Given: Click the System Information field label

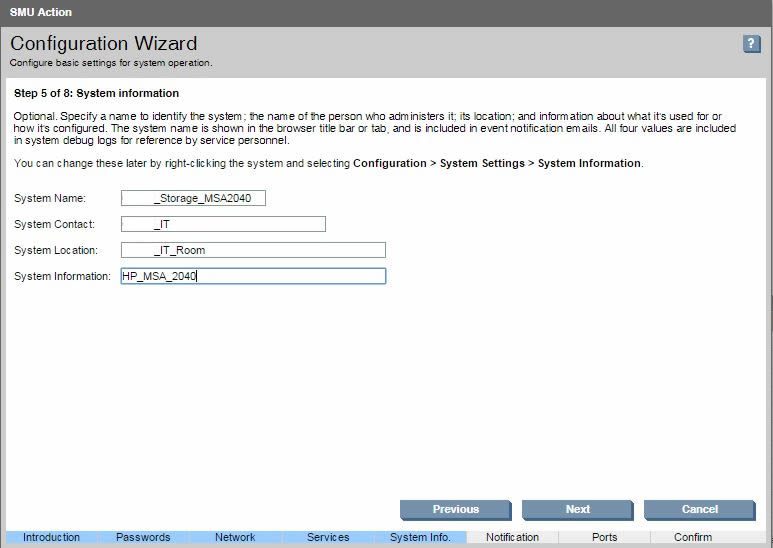Looking at the screenshot, I should (x=62, y=276).
